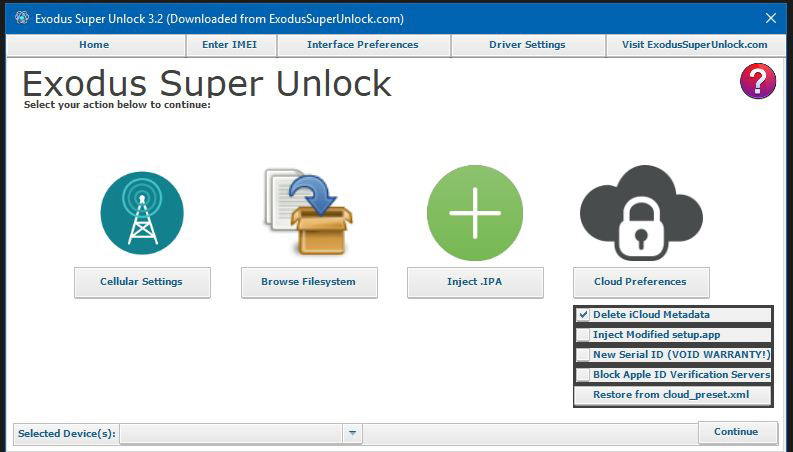
Task: Expand the Selected Device(s) dropdown arrow
Action: (353, 433)
